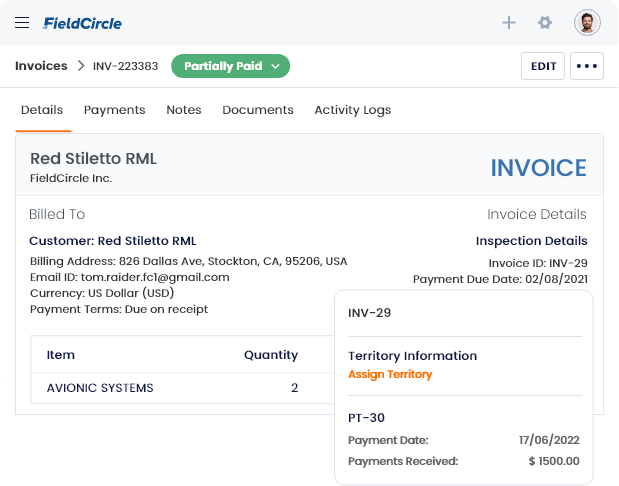This screenshot has height=486, width=619.
Task: Switch to the Documents tab
Action: coord(258,110)
